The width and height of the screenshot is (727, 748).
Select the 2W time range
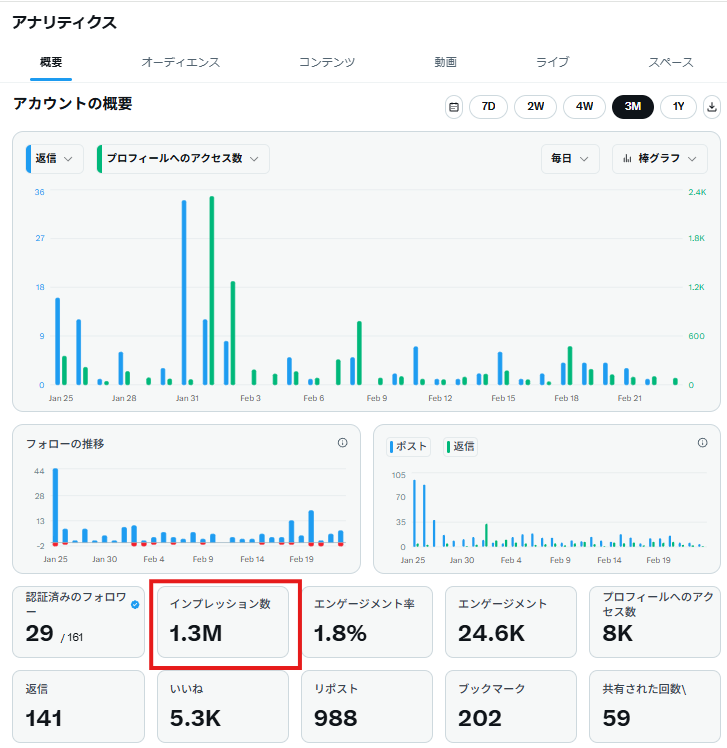pyautogui.click(x=535, y=106)
